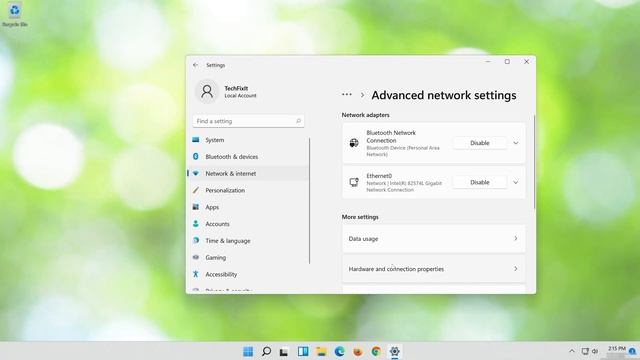Open the notification badge in tray

pyautogui.click(x=632, y=351)
